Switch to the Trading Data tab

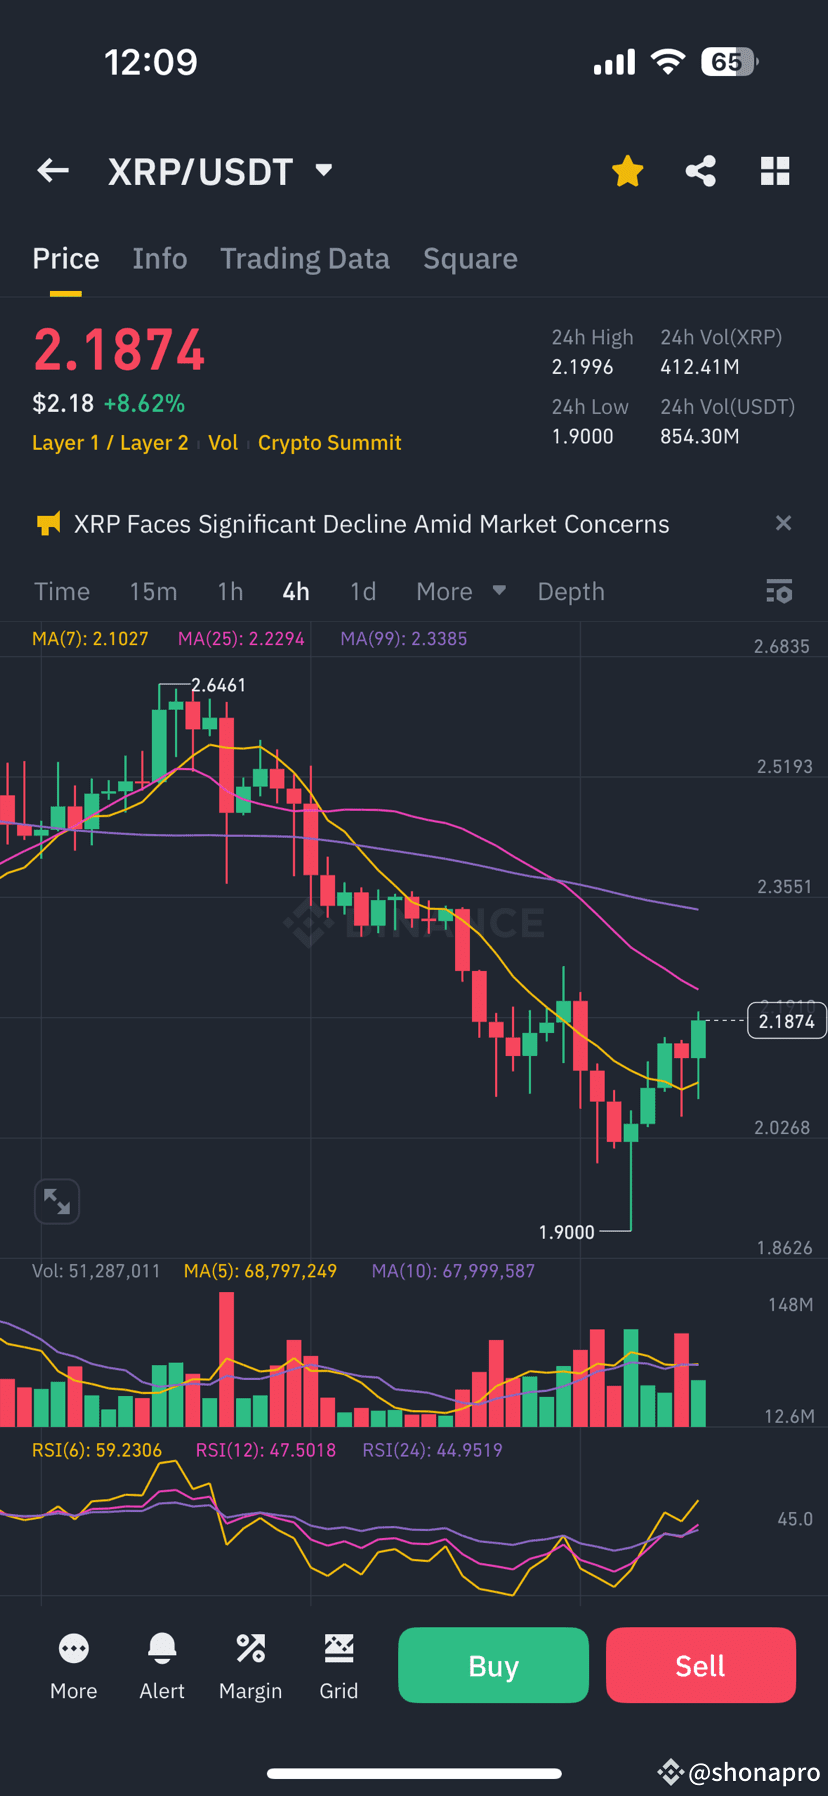305,258
